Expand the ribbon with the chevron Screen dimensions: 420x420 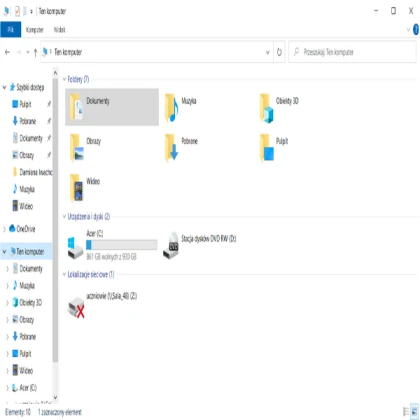pos(408,30)
